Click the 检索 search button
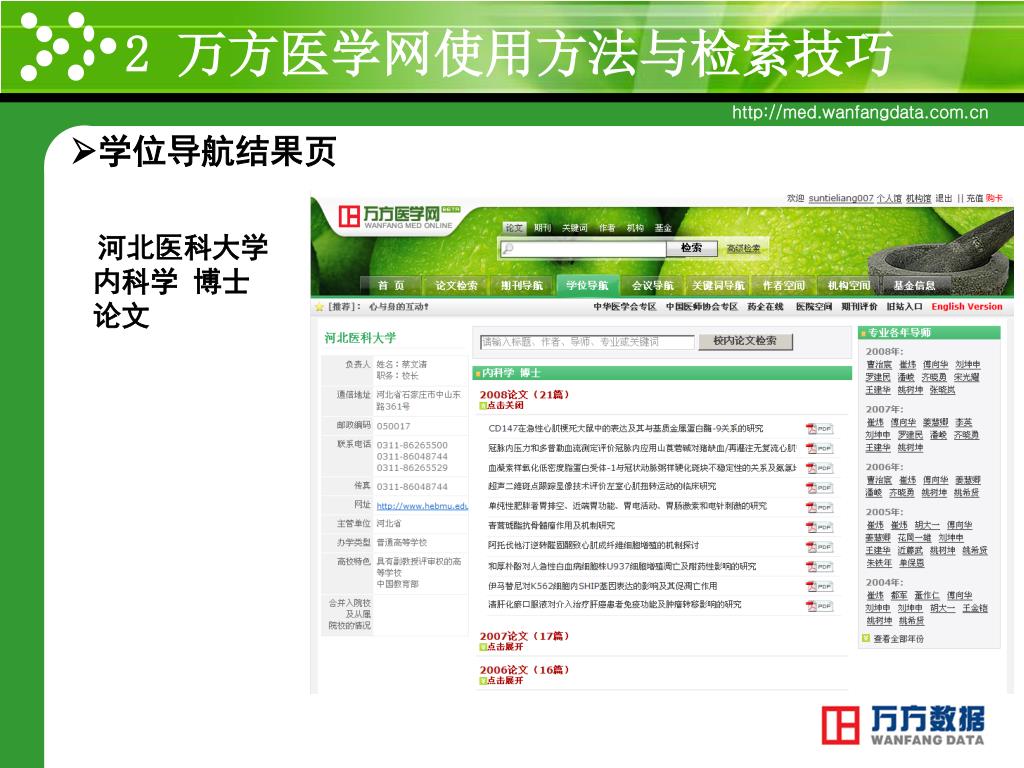1024x768 pixels. point(692,248)
